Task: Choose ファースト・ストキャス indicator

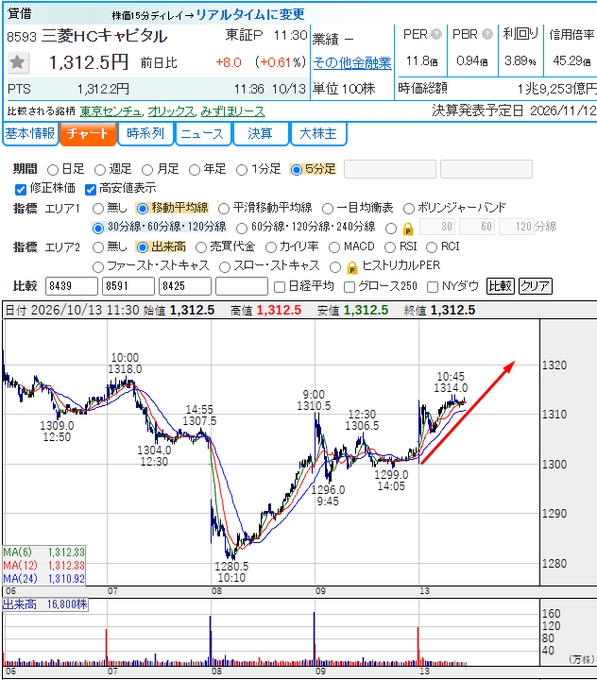Action: [98, 267]
